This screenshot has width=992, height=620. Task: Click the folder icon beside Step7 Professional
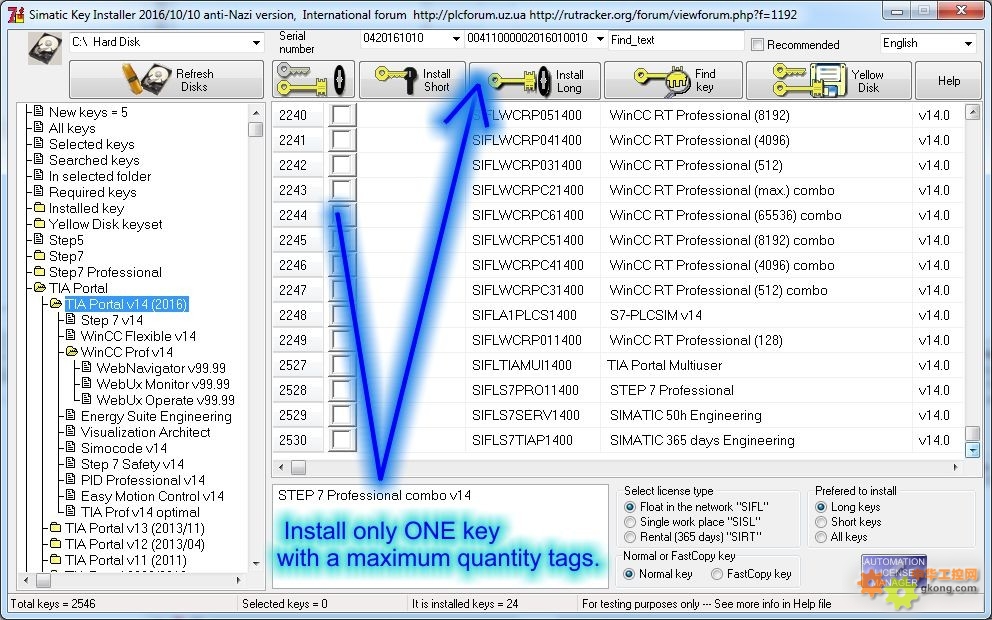pos(39,271)
